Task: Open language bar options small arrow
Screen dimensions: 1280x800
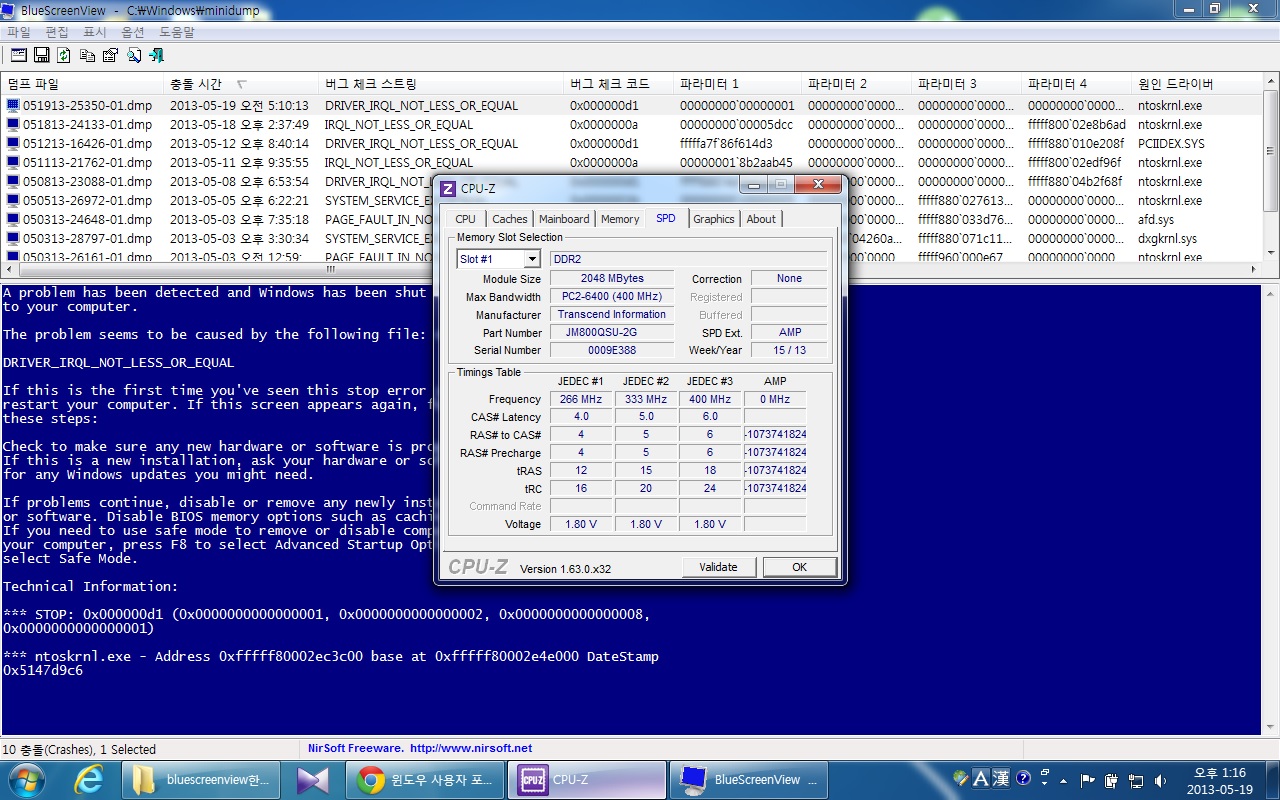Action: coord(1045,783)
